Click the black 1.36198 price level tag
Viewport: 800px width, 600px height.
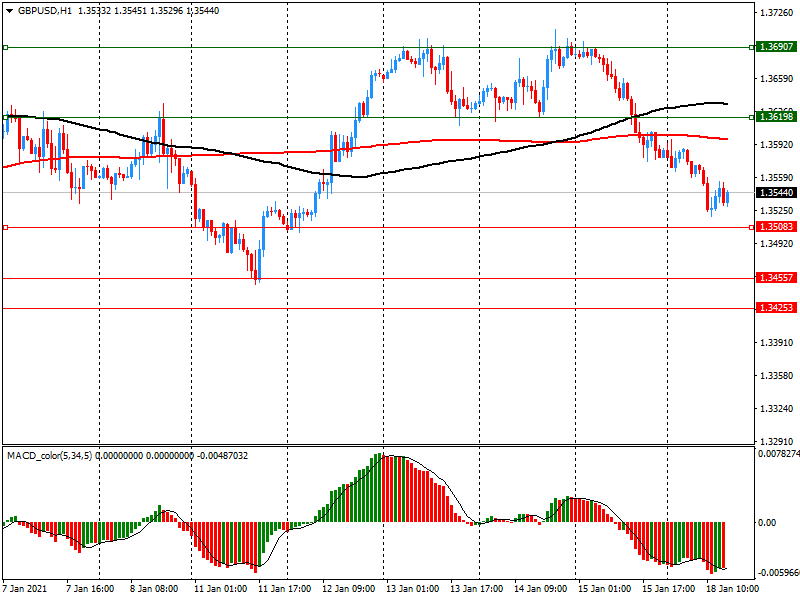776,117
